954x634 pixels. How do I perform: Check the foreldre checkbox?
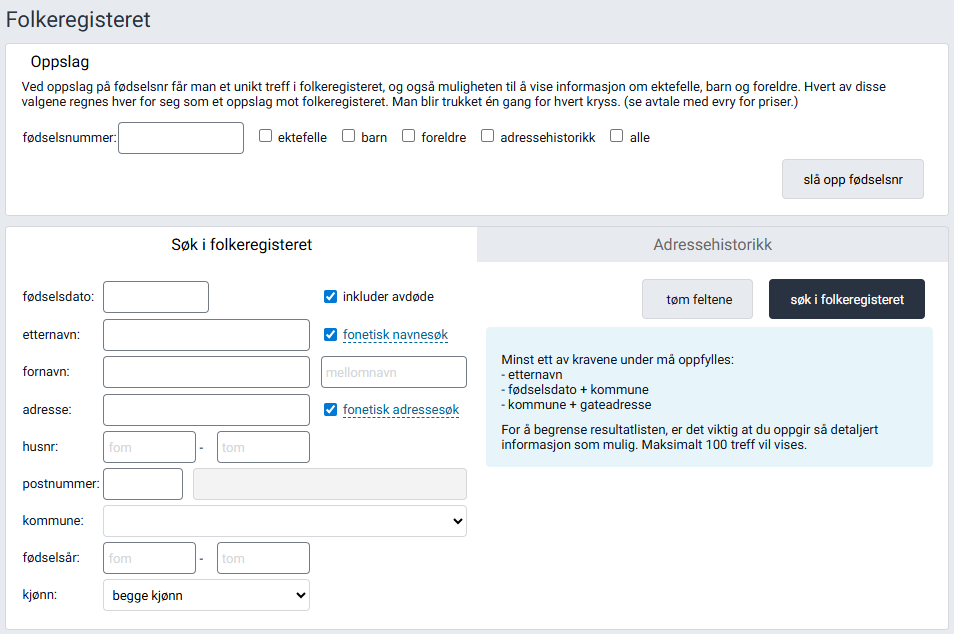(407, 136)
